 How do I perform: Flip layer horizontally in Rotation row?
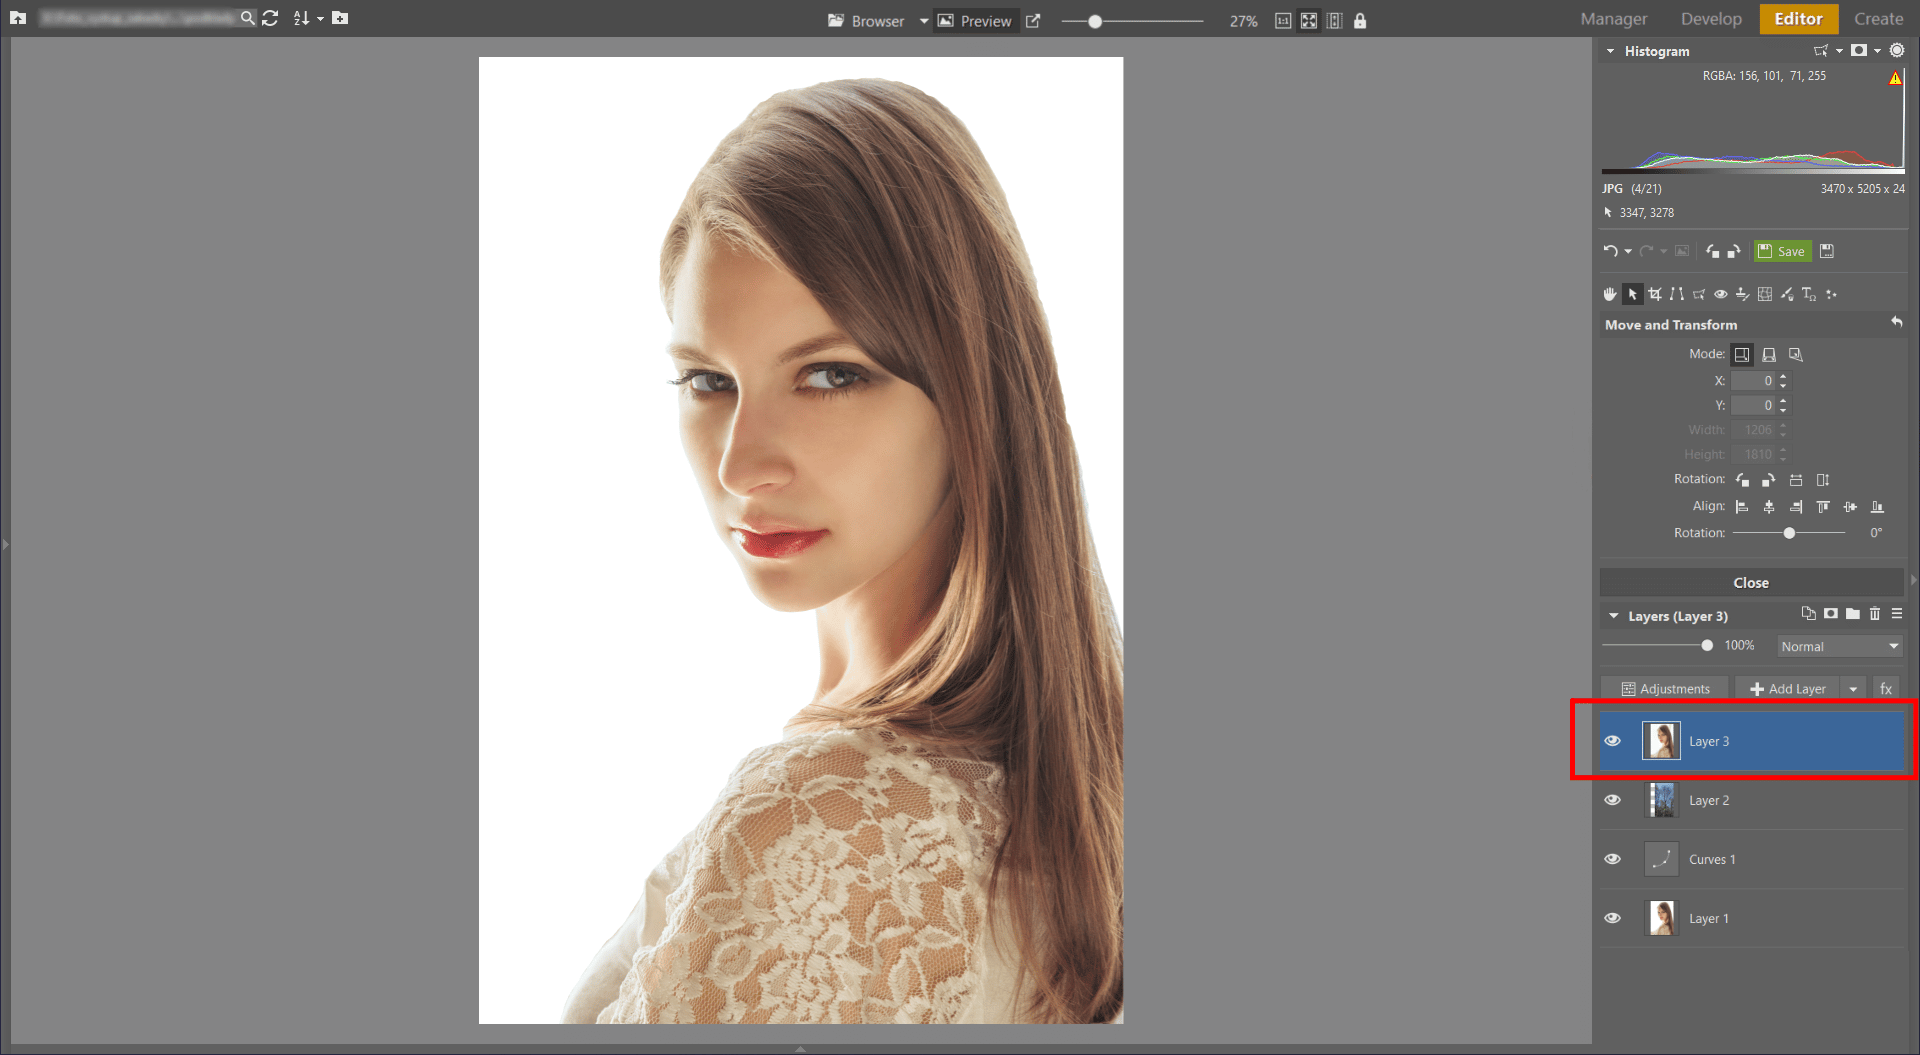tap(1796, 480)
